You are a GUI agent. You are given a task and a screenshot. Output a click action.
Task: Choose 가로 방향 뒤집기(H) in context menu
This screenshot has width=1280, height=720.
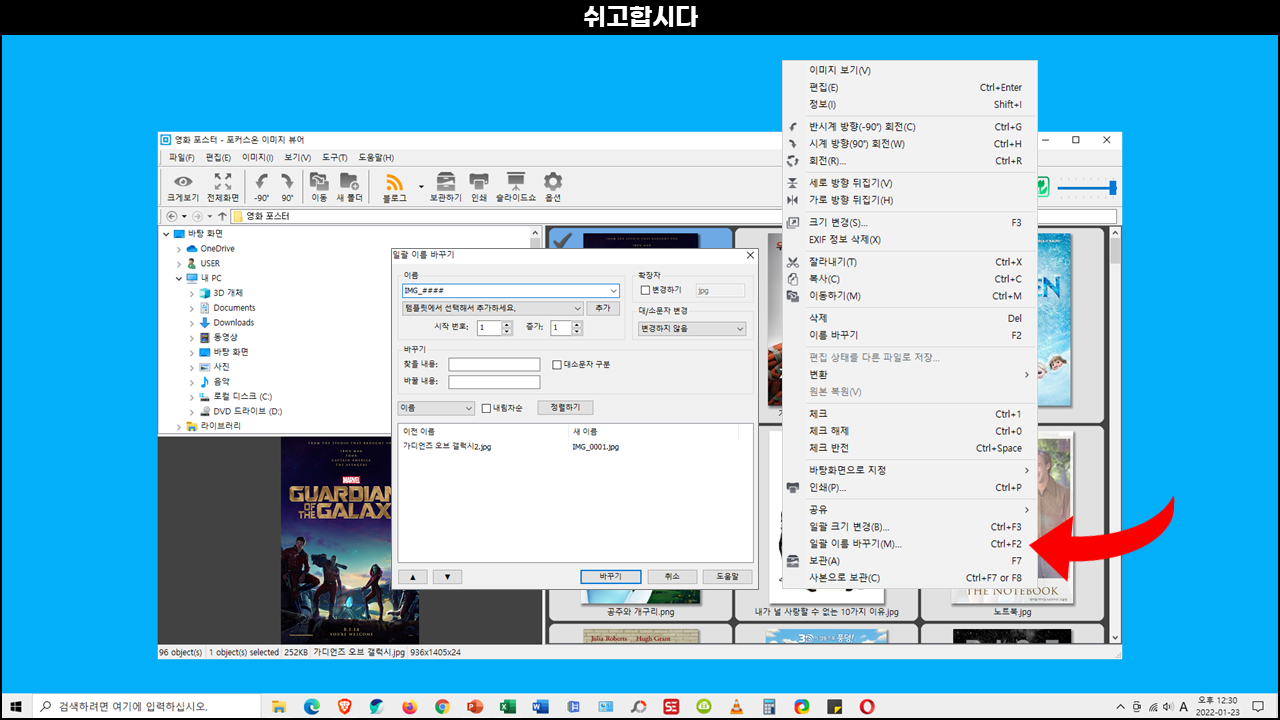909,200
